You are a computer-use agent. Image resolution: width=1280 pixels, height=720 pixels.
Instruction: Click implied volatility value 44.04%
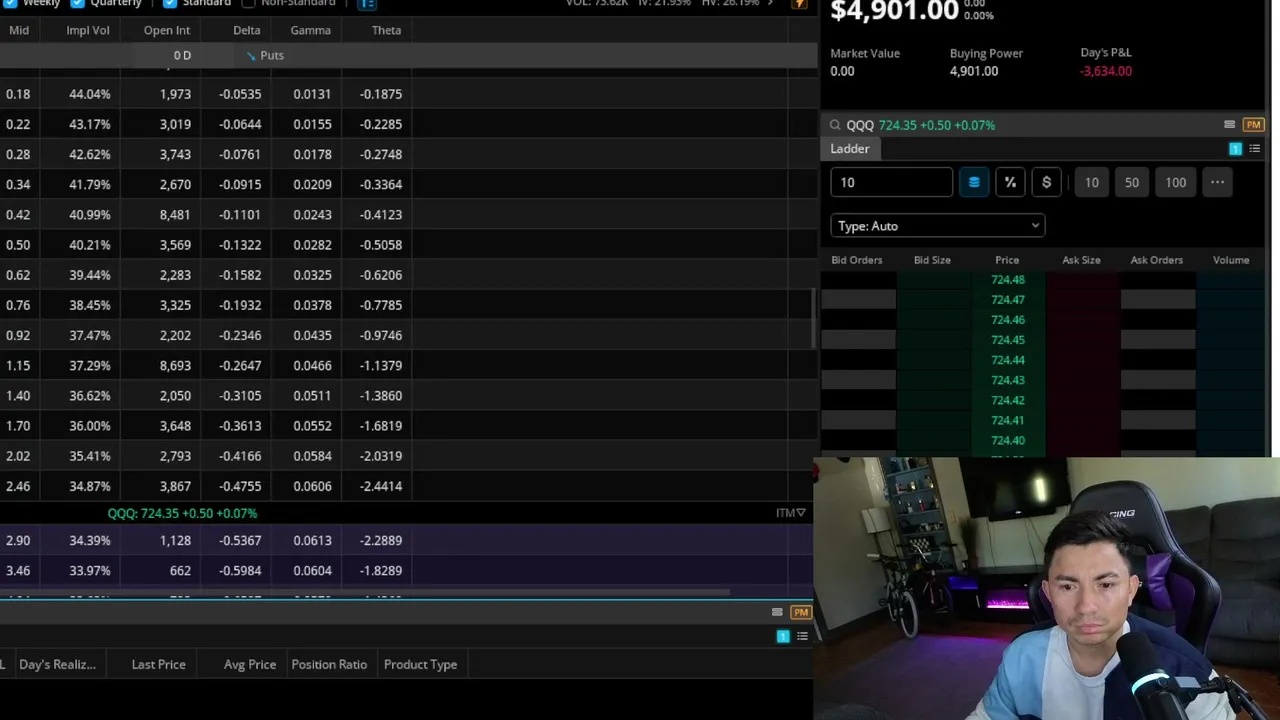pos(90,94)
